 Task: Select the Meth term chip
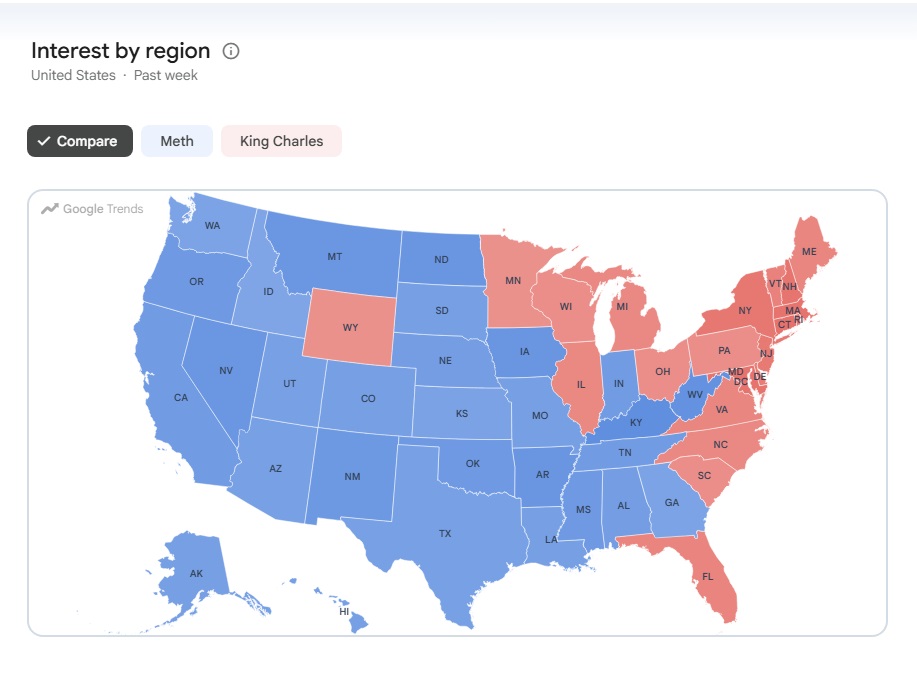click(177, 141)
